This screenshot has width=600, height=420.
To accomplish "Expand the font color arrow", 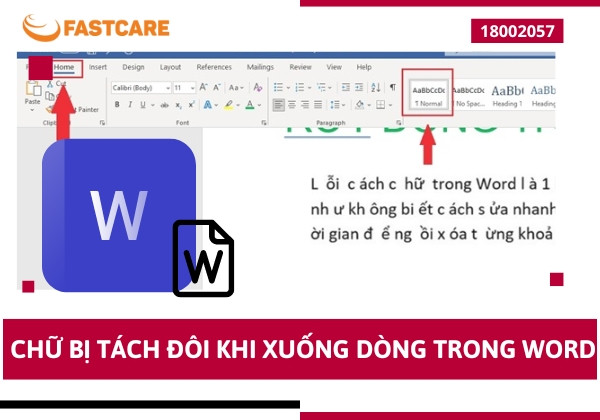I will click(259, 105).
